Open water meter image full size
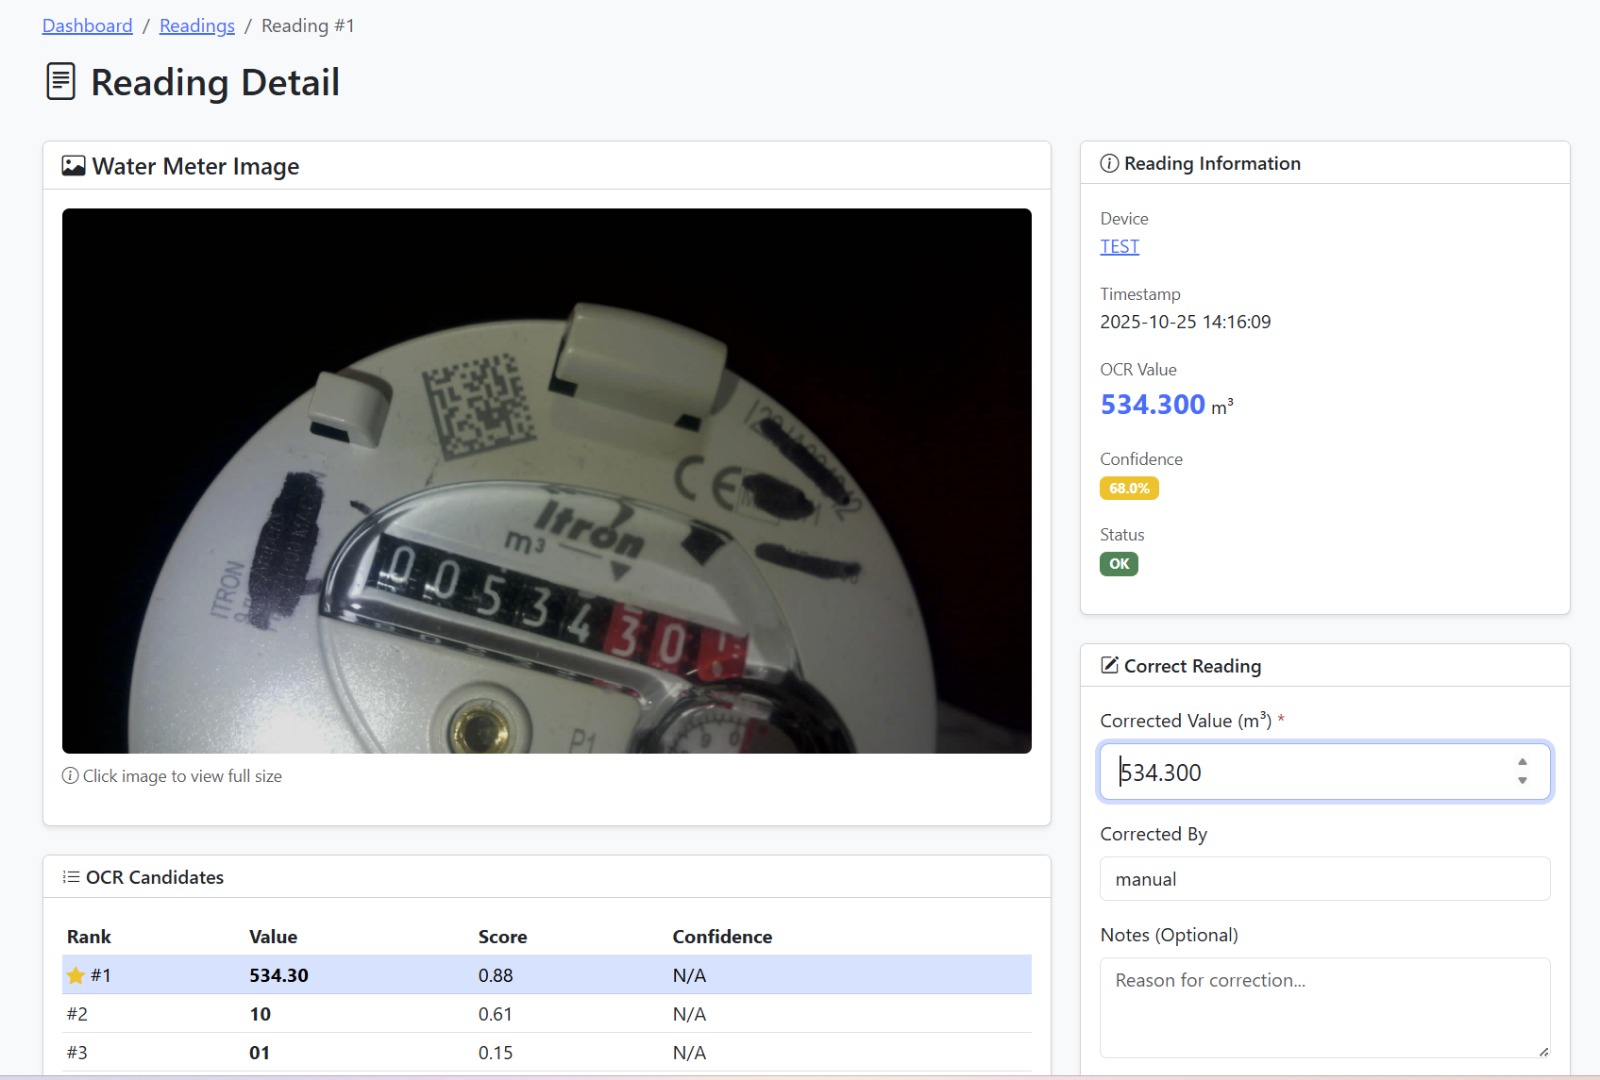The image size is (1600, 1080). click(546, 480)
